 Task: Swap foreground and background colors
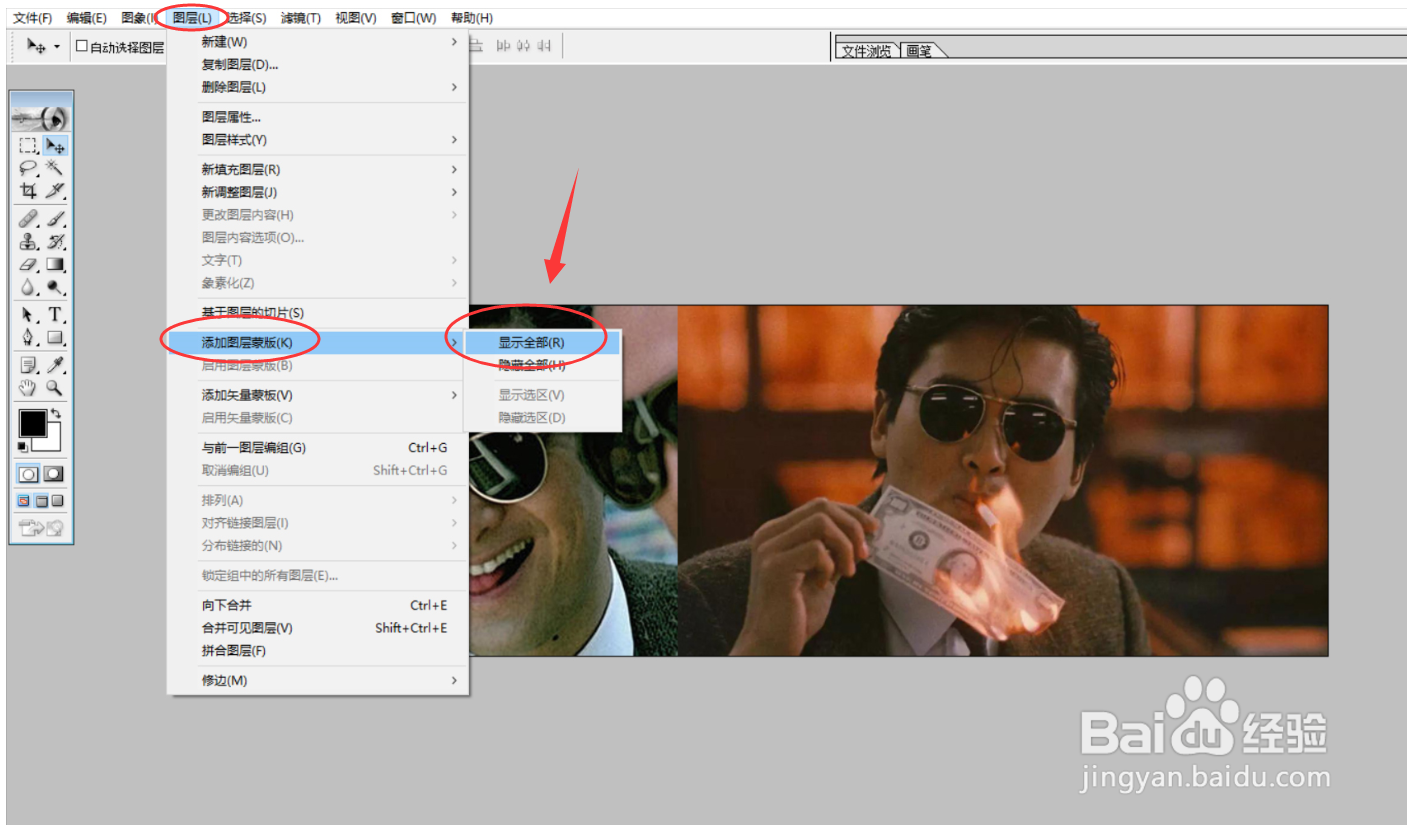point(57,413)
